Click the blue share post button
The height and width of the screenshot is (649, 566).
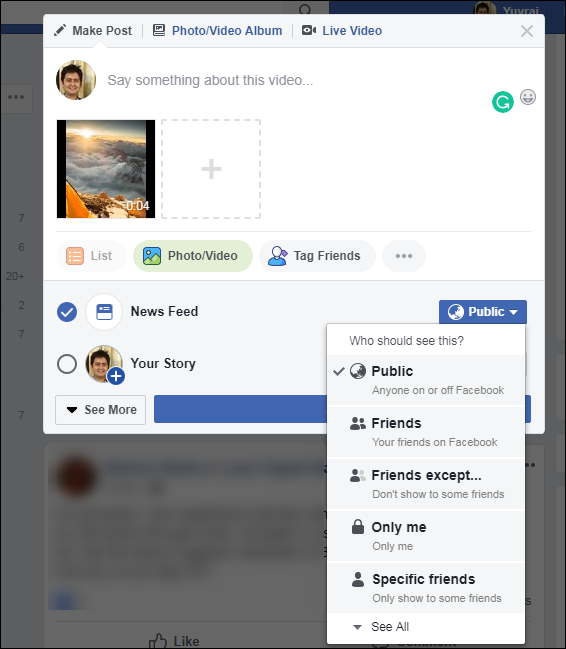(x=240, y=409)
